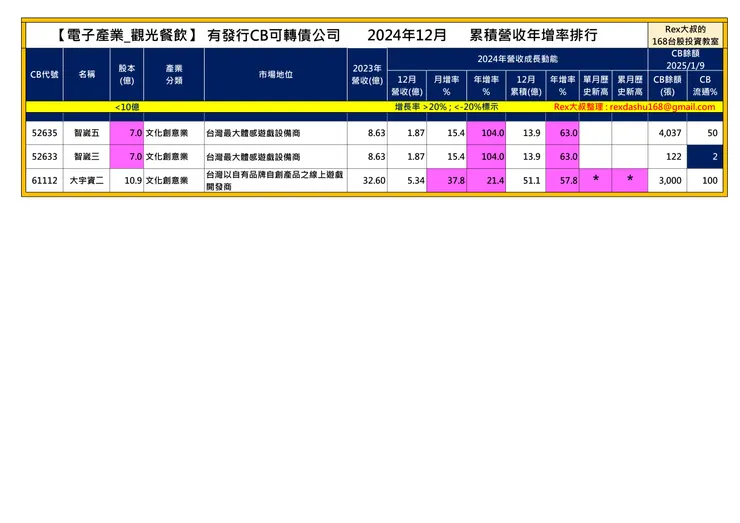Click the 增長率 >20% ; <-20%標示 note

click(x=446, y=107)
